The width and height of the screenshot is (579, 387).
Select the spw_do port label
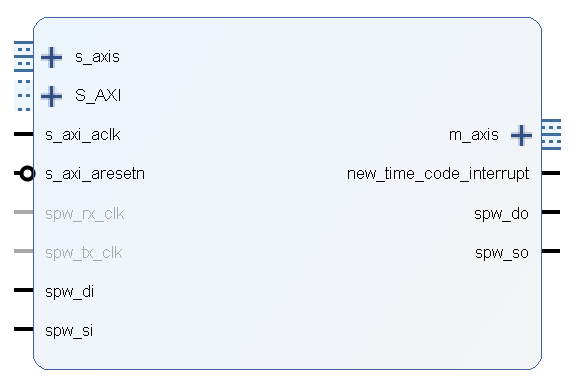coord(501,214)
